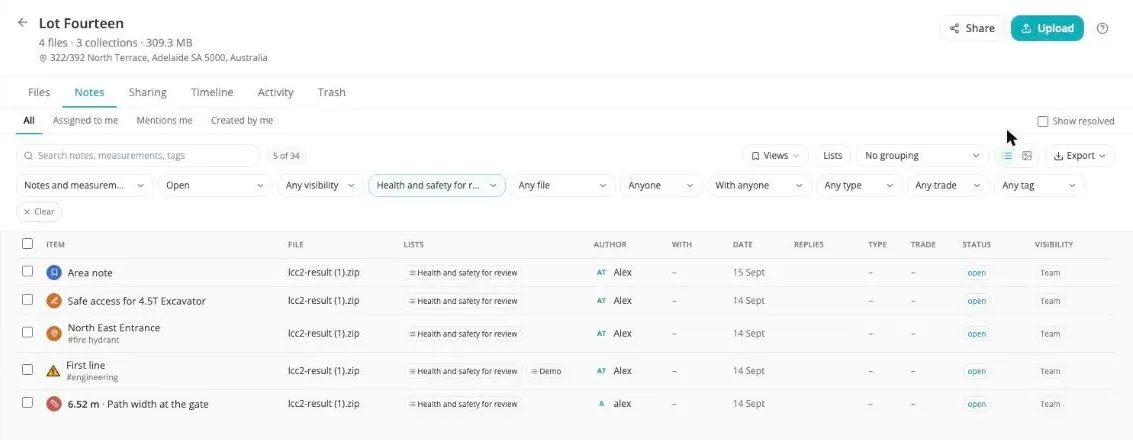Switch to the Sharing tab
The image size is (1133, 440).
coord(147,92)
